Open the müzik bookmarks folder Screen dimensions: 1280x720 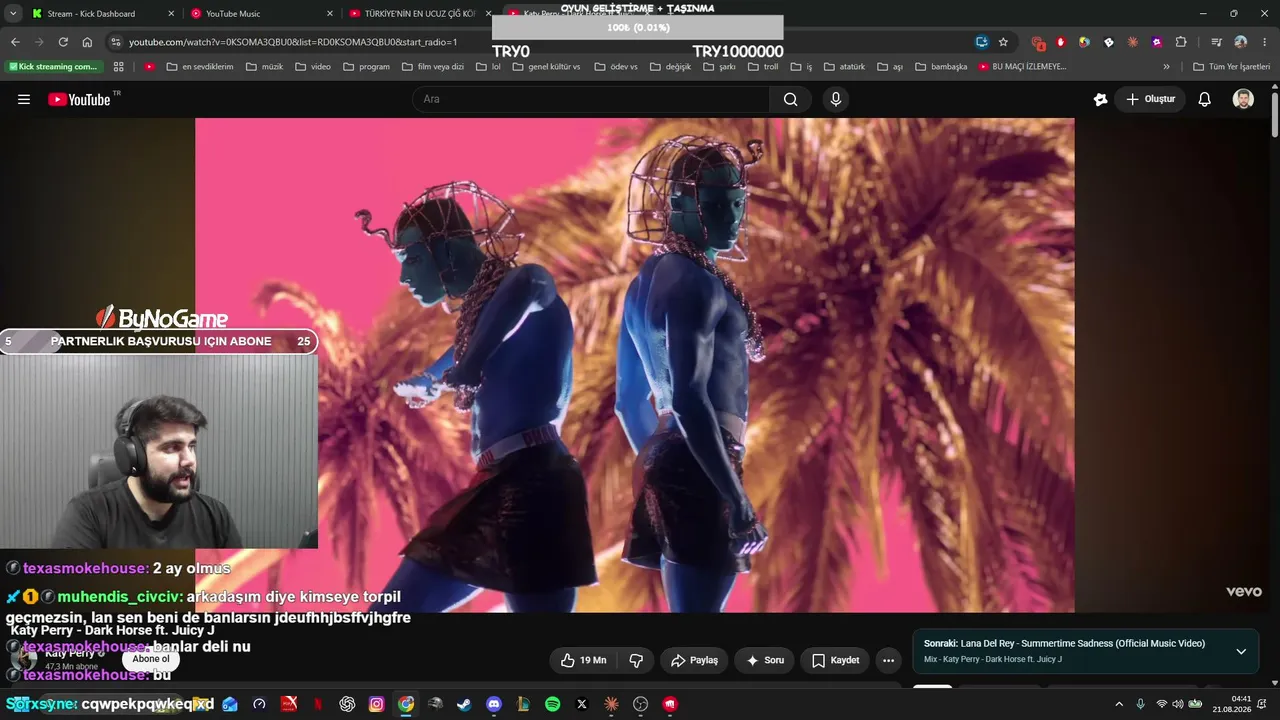pyautogui.click(x=264, y=67)
